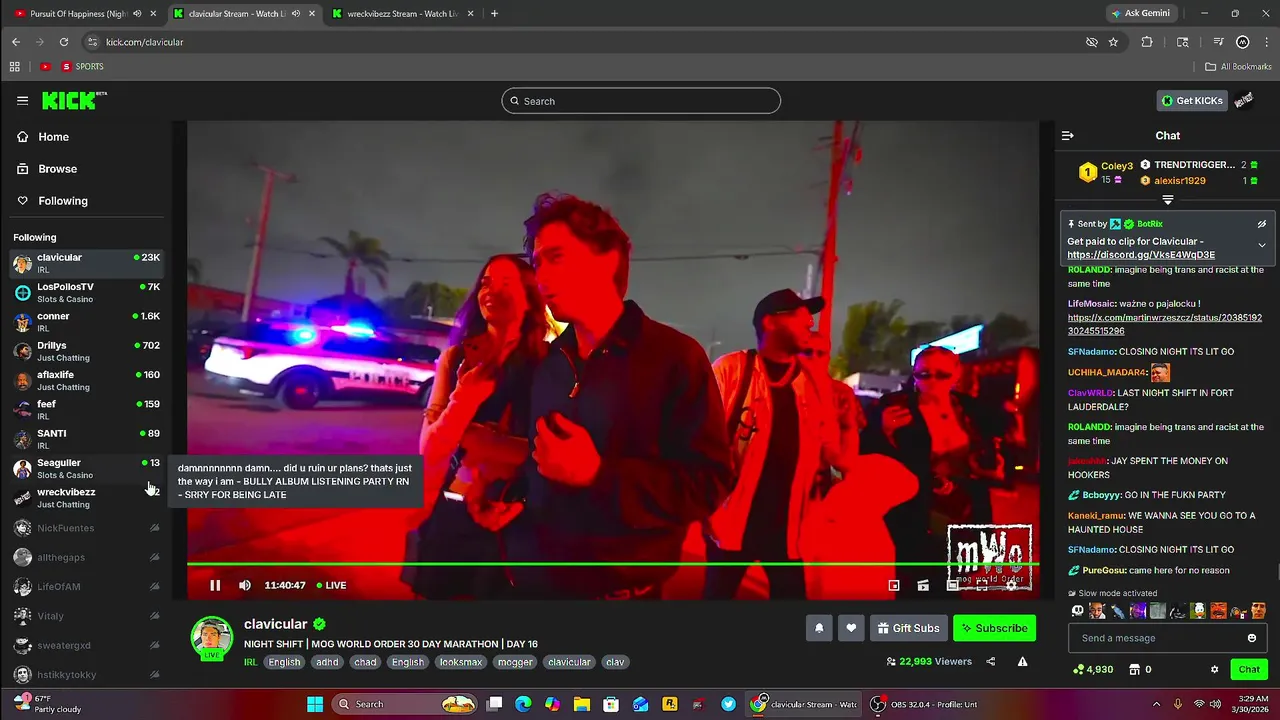
Task: Report the stream with warning triangle
Action: coord(1022,661)
